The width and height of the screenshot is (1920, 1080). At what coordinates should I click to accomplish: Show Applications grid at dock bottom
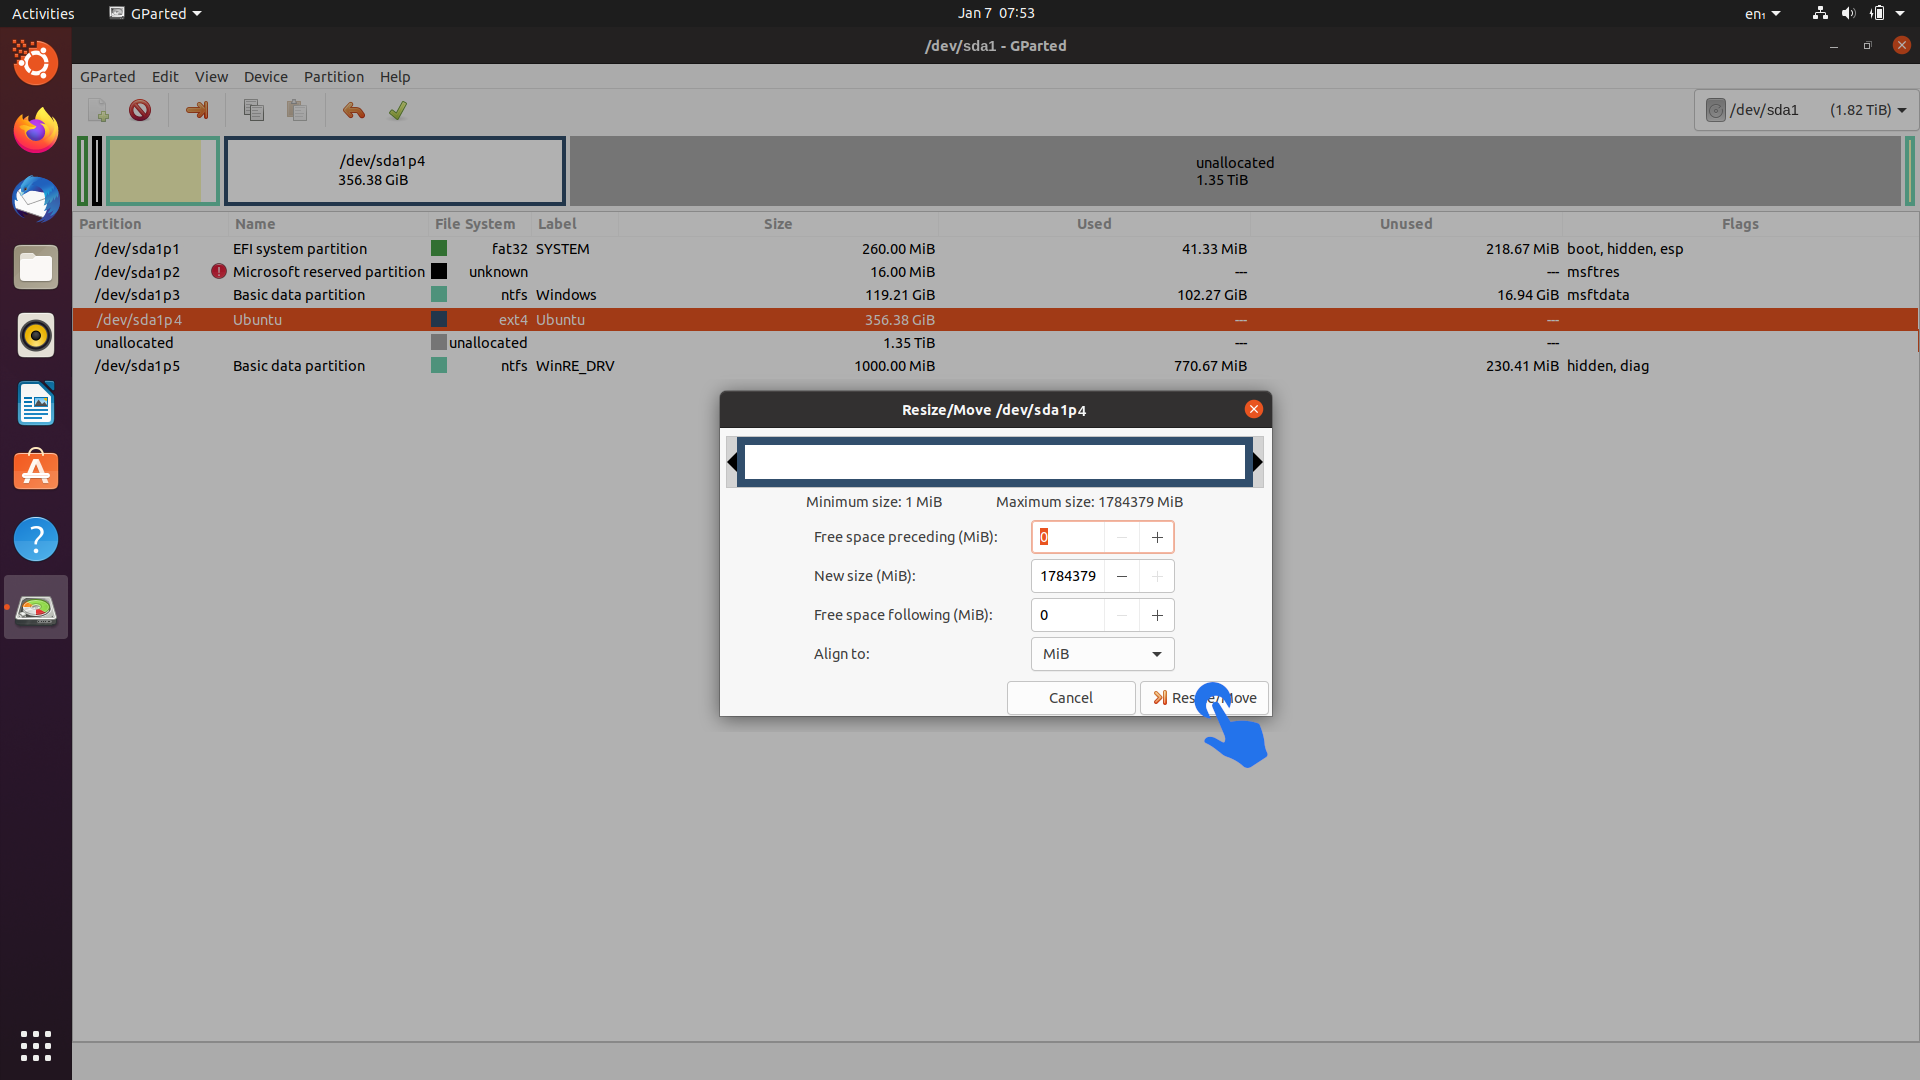[x=36, y=1046]
